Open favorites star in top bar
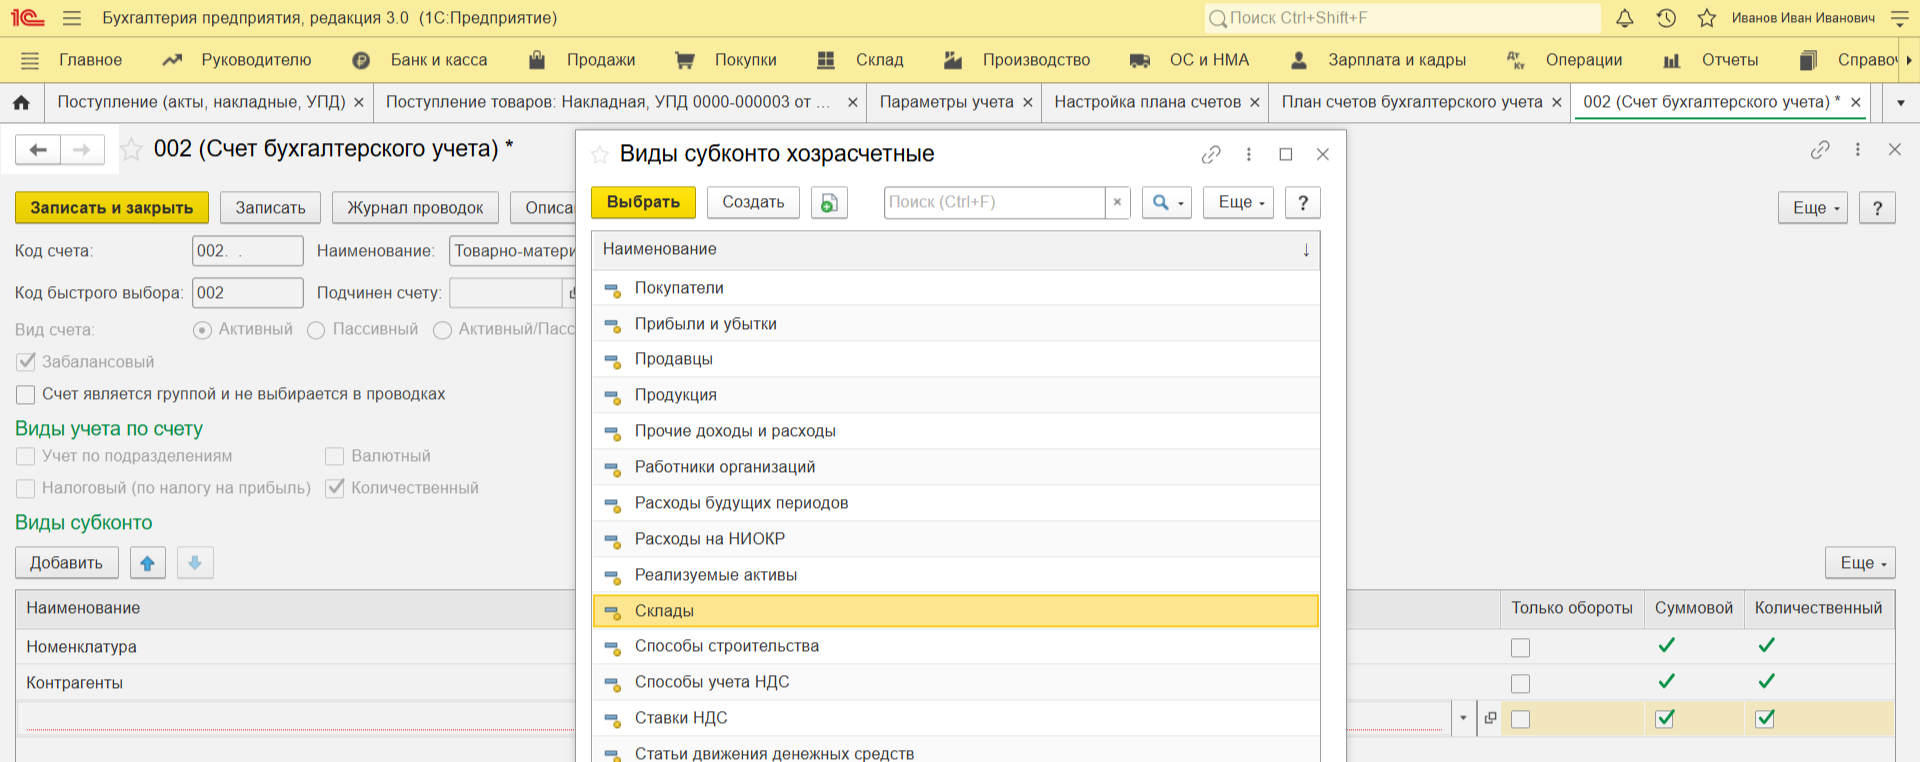Screen dimensions: 1920x762 [x=1707, y=18]
